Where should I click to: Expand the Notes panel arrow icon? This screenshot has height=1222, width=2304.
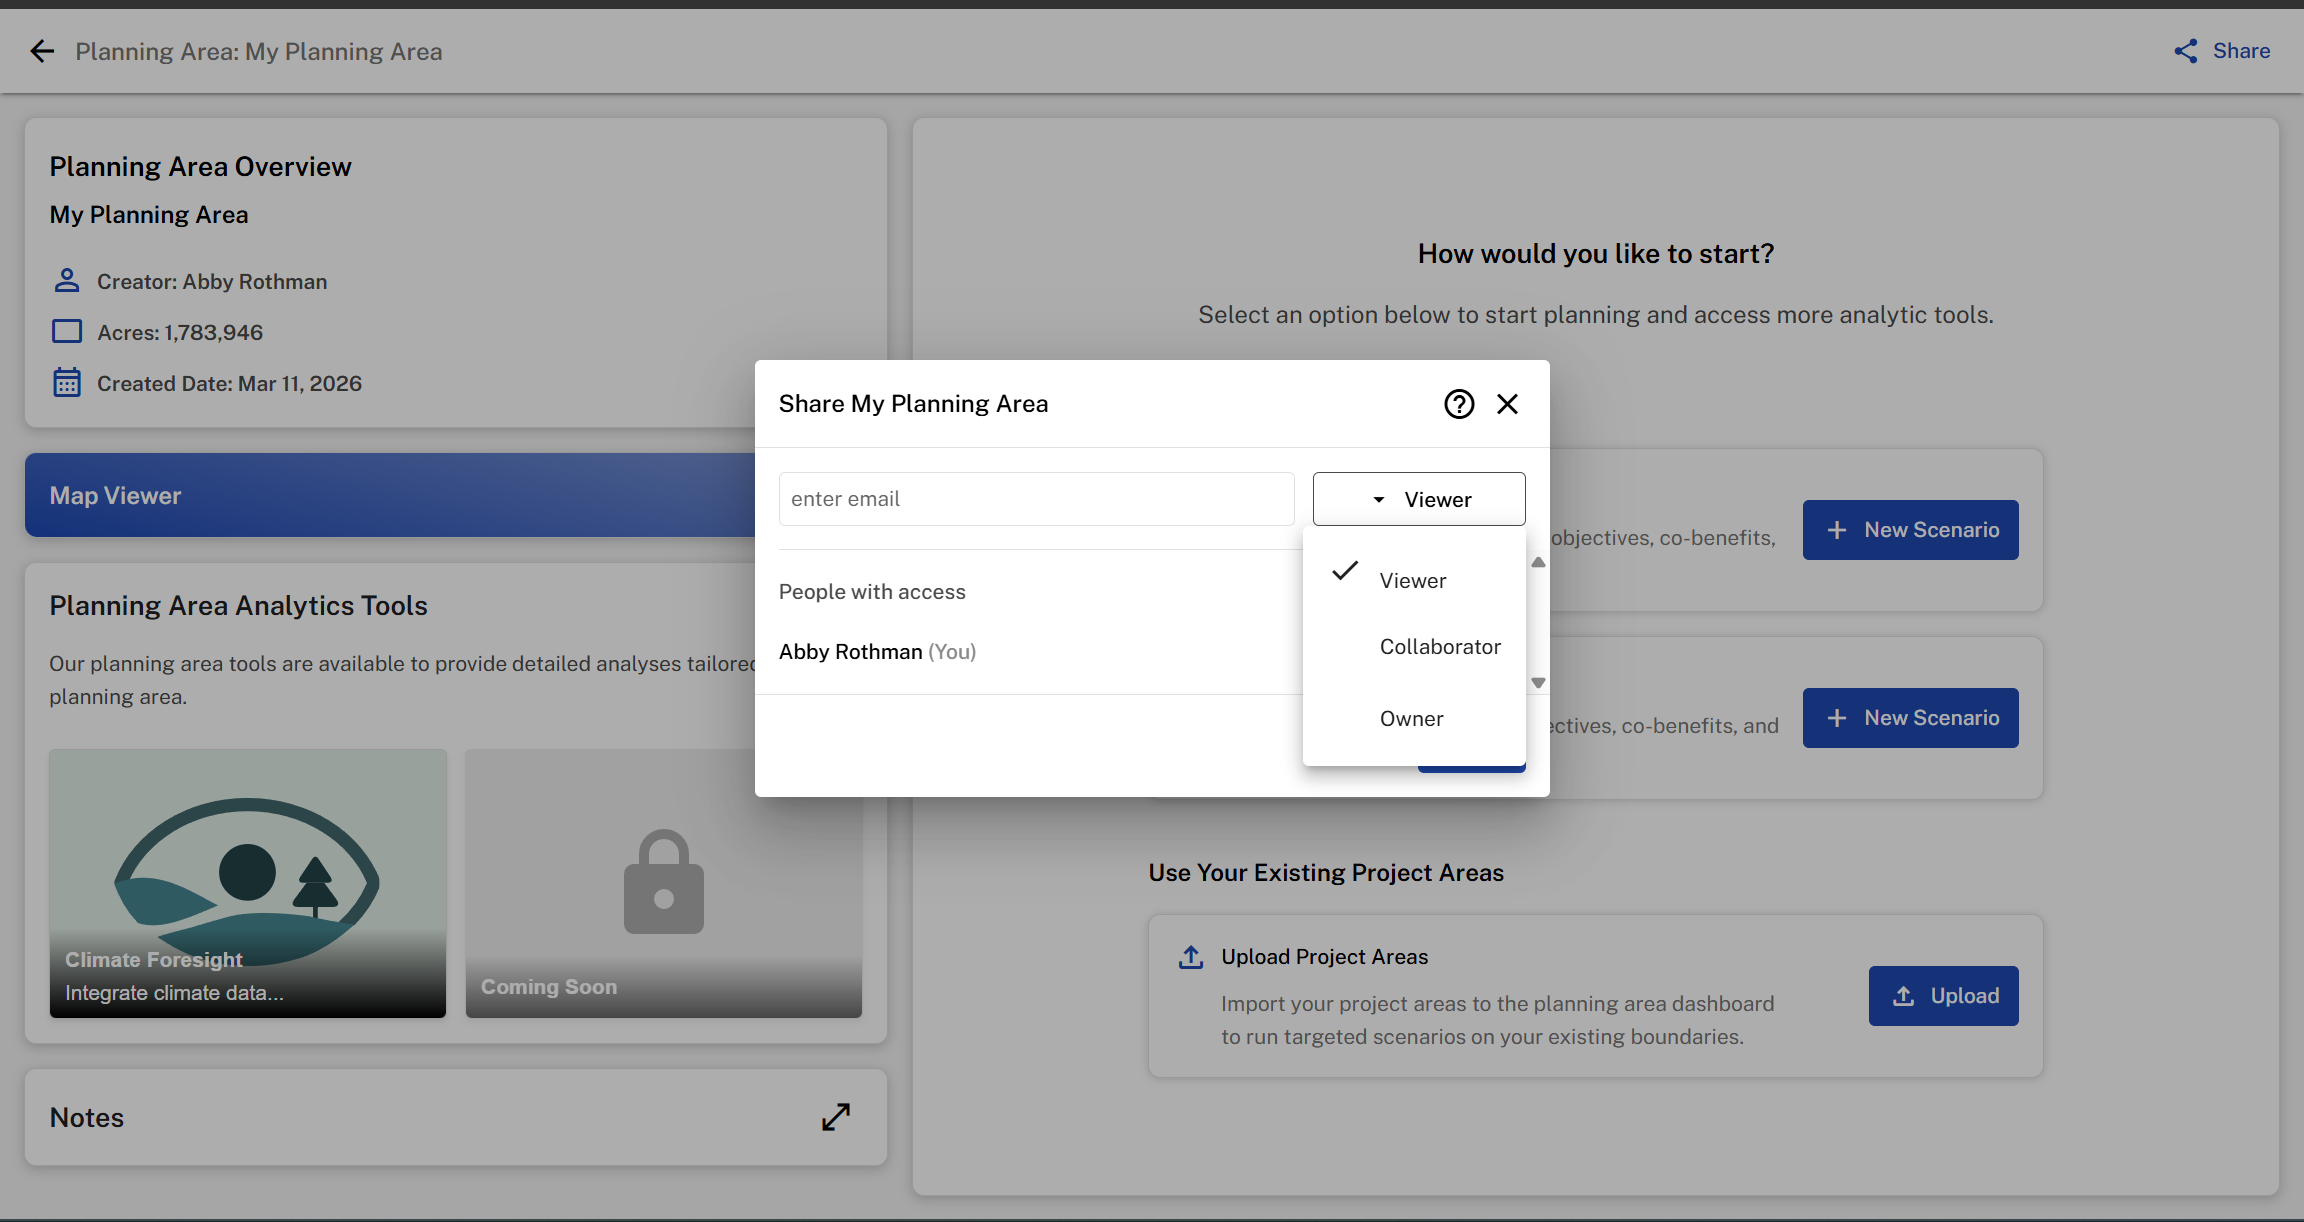tap(836, 1117)
